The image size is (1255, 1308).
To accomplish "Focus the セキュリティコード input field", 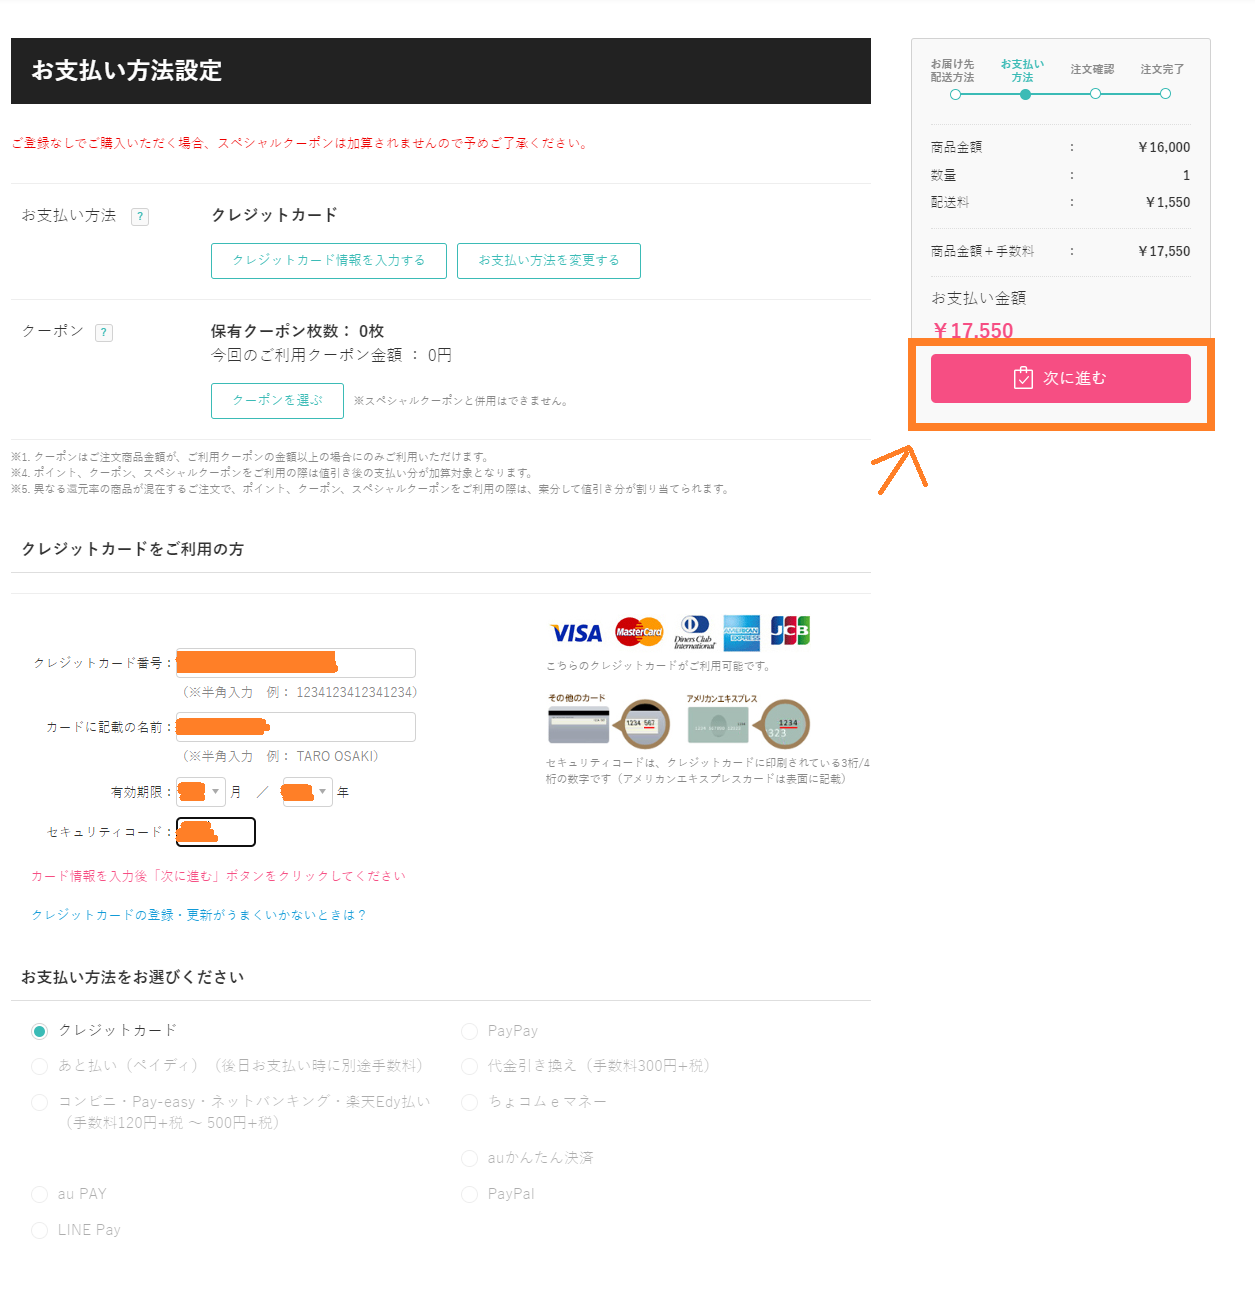I will tap(216, 832).
